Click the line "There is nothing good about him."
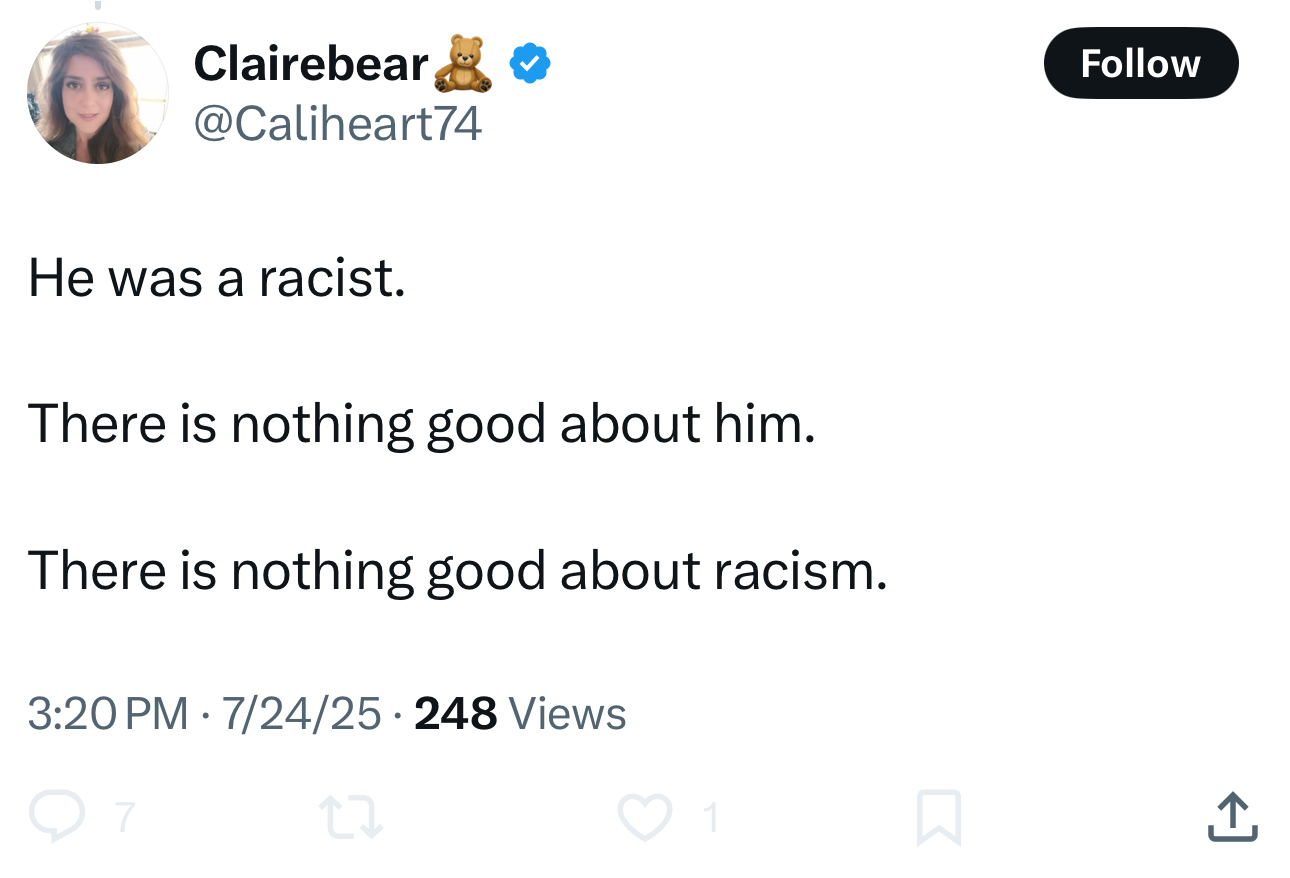1290x878 pixels. tap(422, 423)
